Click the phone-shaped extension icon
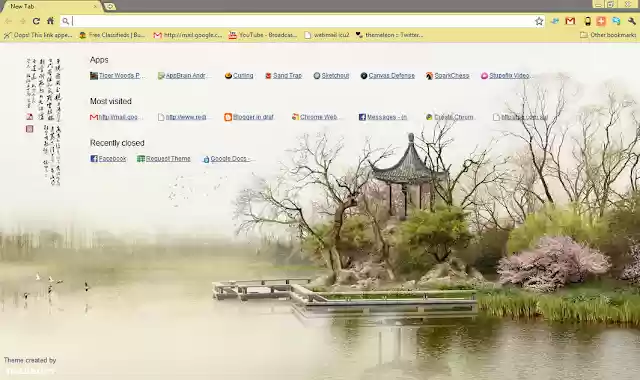Viewport: 640px width, 380px height. point(587,21)
